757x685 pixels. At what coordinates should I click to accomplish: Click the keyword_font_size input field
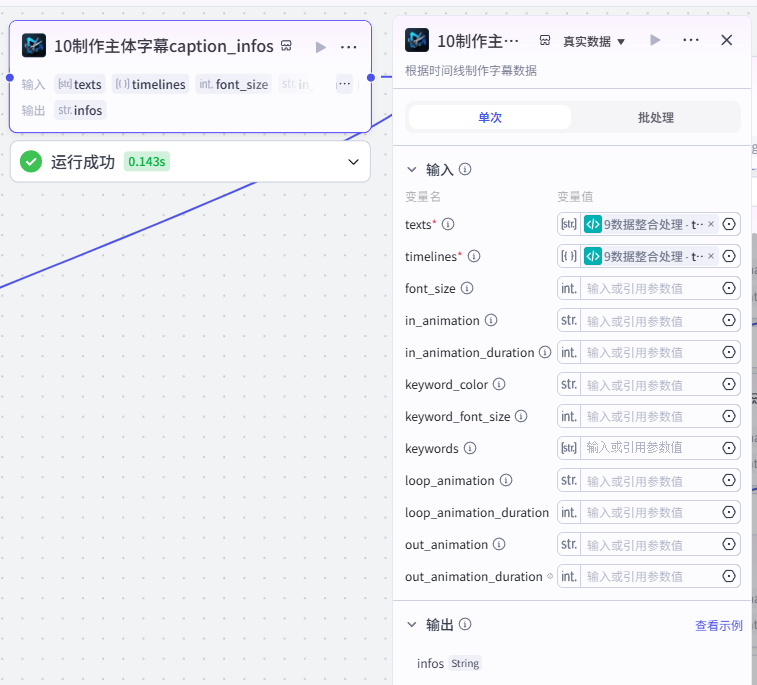coord(649,416)
